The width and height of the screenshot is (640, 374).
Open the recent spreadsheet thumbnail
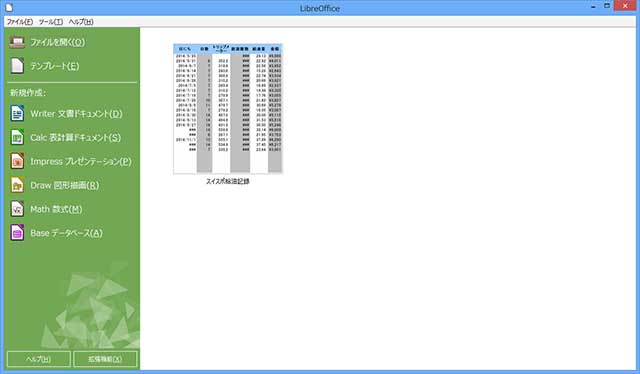(x=228, y=109)
